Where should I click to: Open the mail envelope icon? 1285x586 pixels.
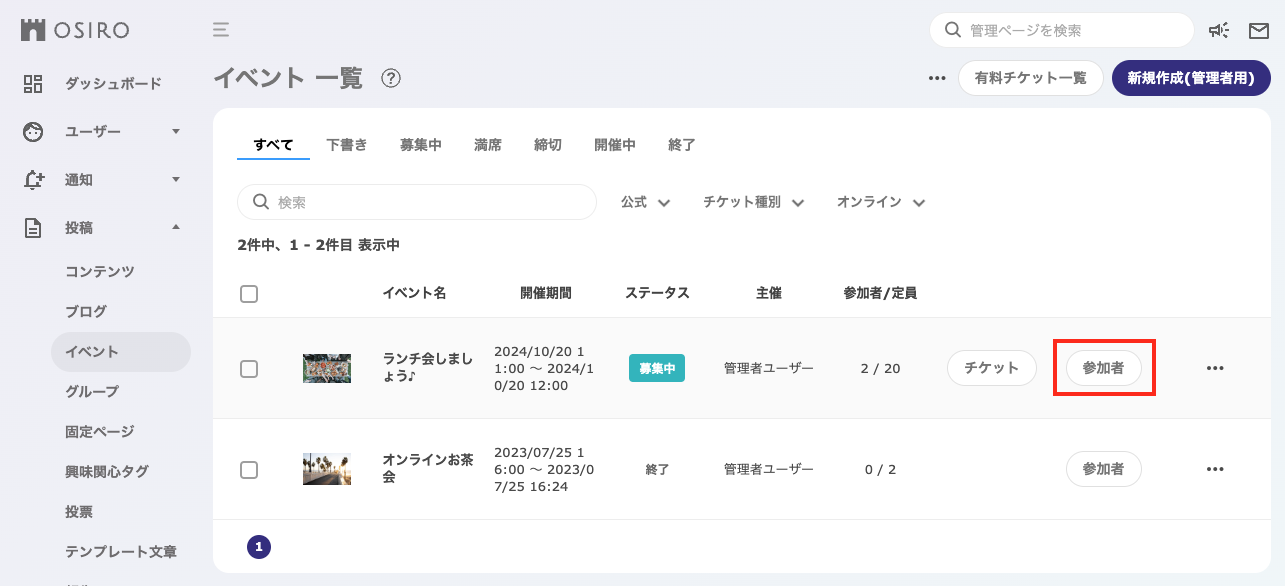pos(1258,31)
